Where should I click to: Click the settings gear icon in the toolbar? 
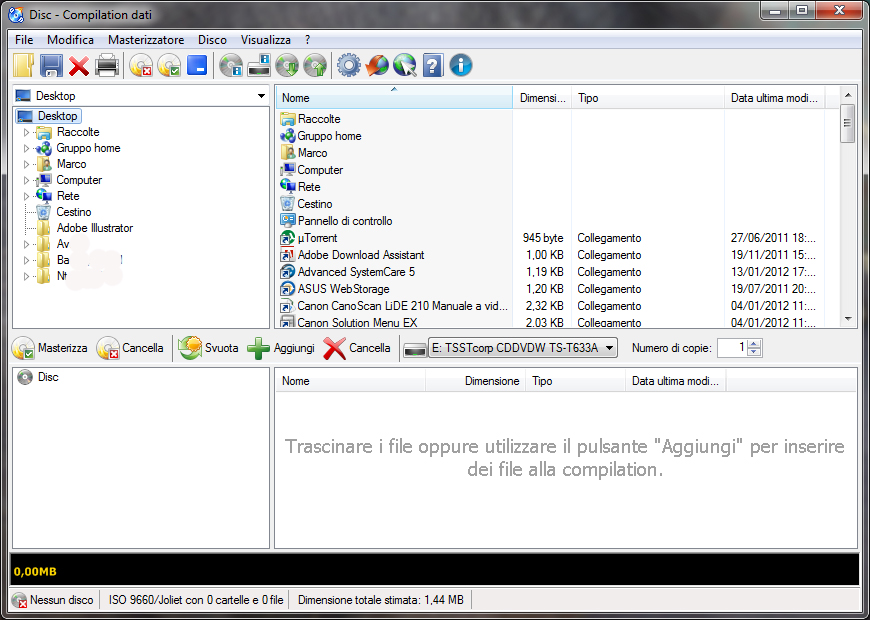(x=348, y=66)
